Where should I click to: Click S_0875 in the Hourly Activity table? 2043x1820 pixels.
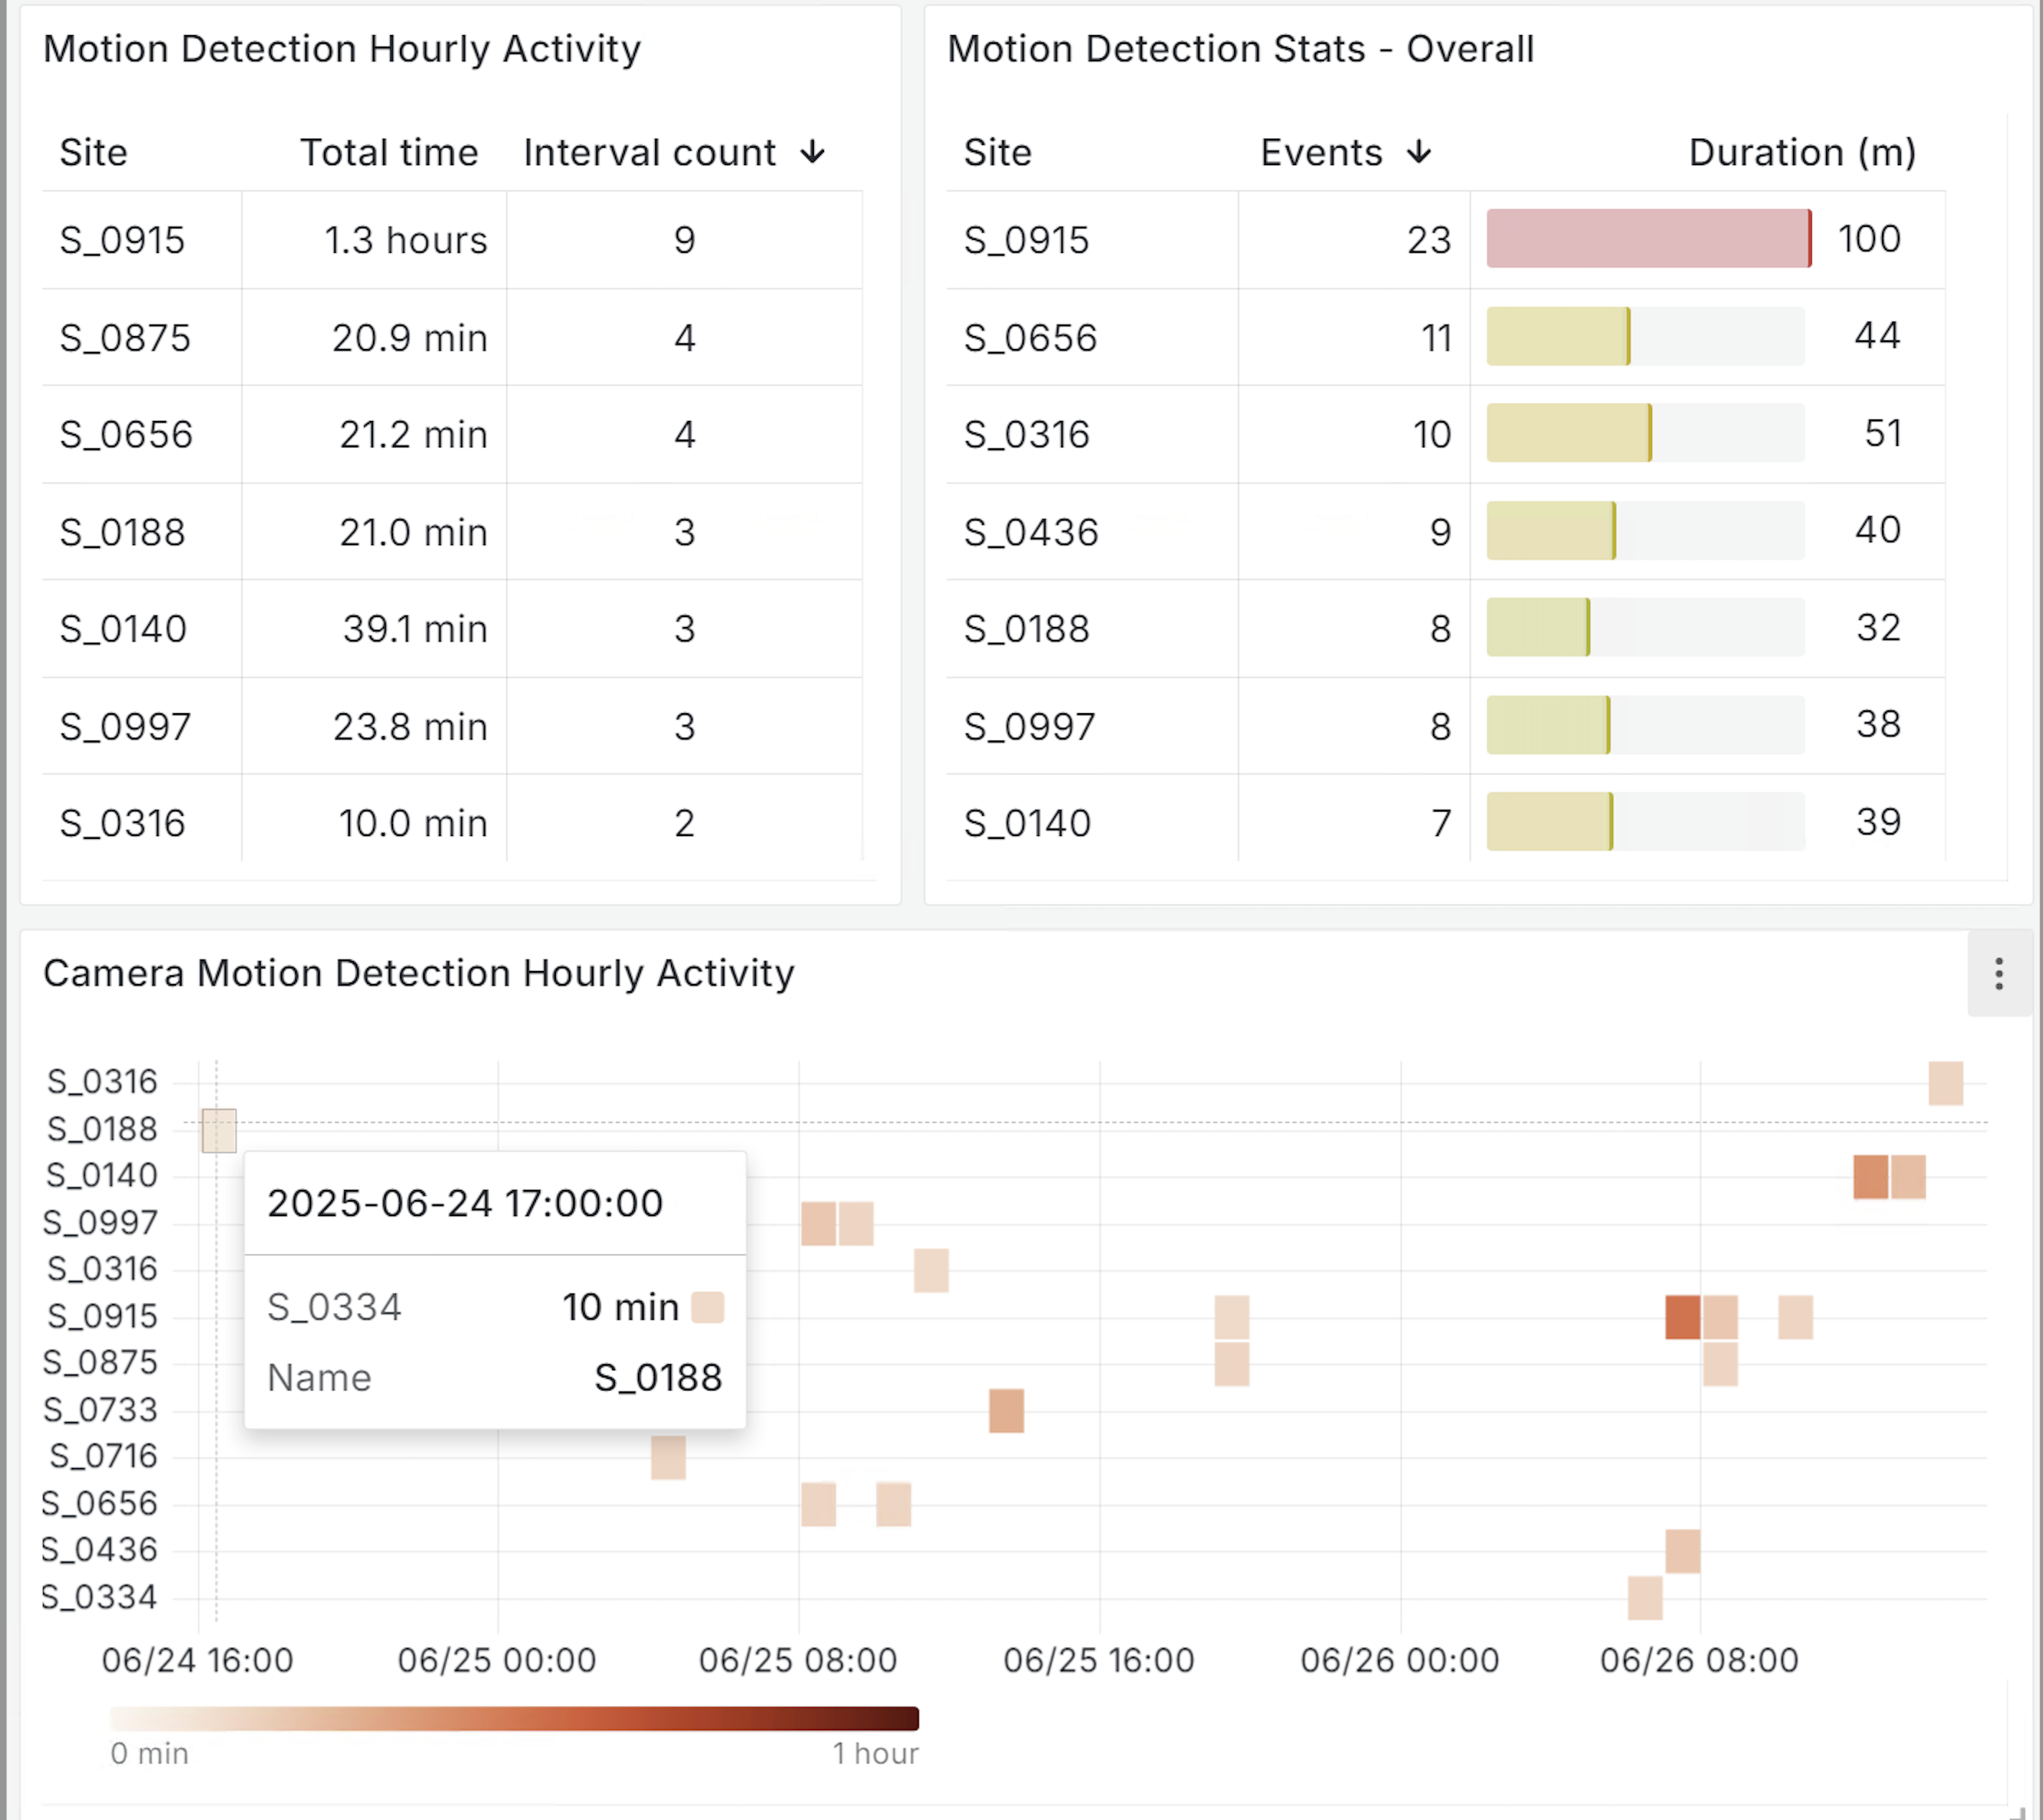[x=125, y=338]
